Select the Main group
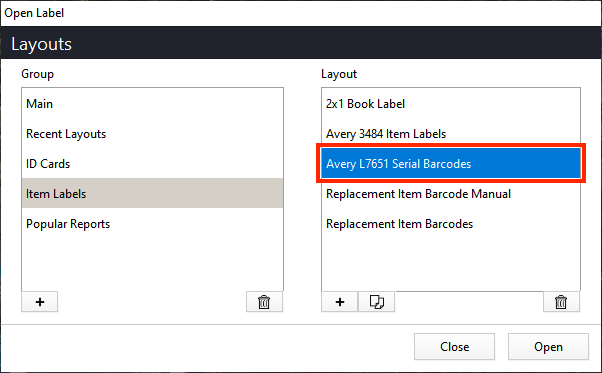 pos(152,104)
